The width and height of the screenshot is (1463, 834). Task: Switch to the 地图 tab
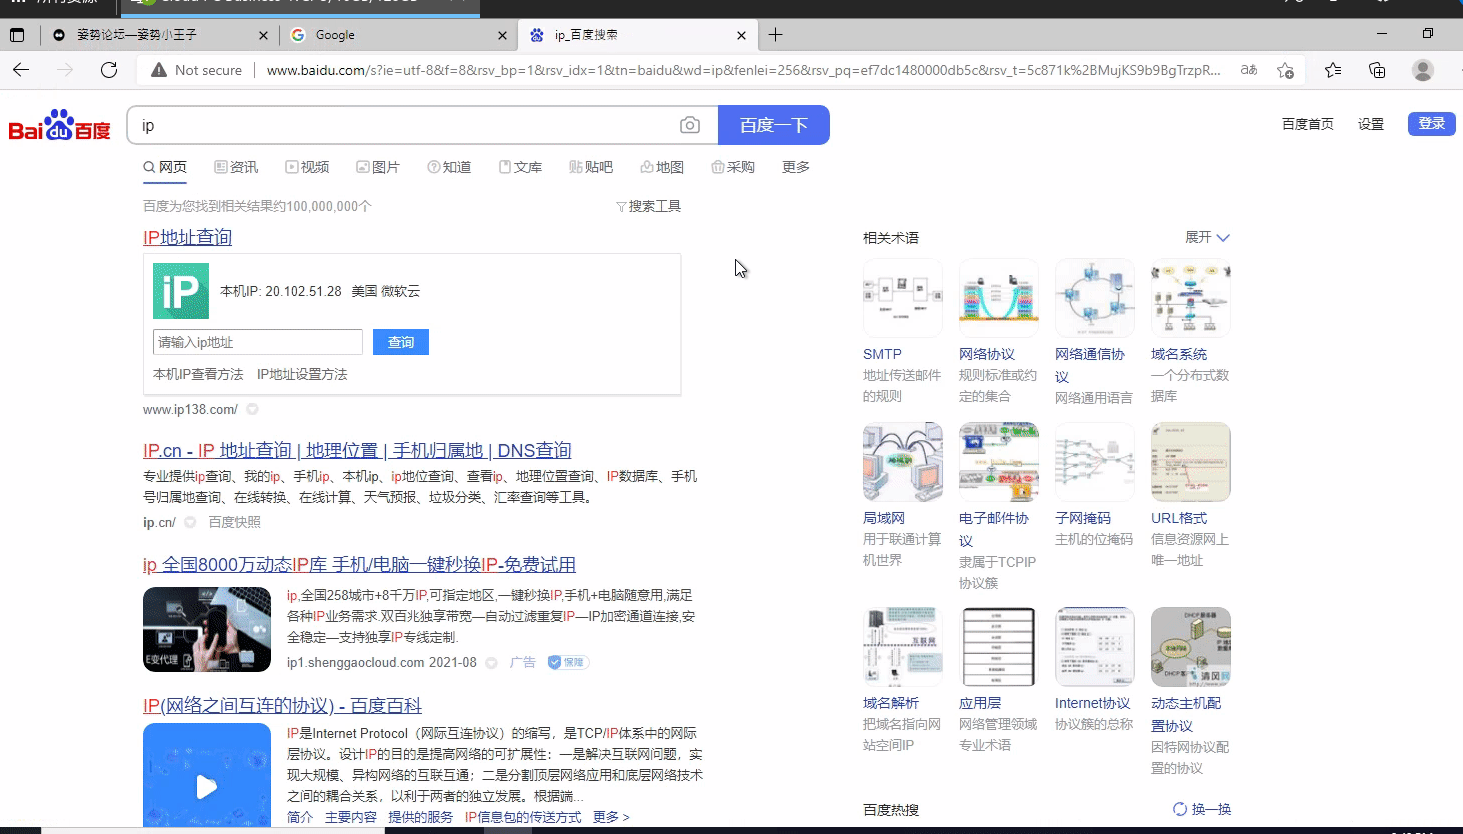pos(662,167)
